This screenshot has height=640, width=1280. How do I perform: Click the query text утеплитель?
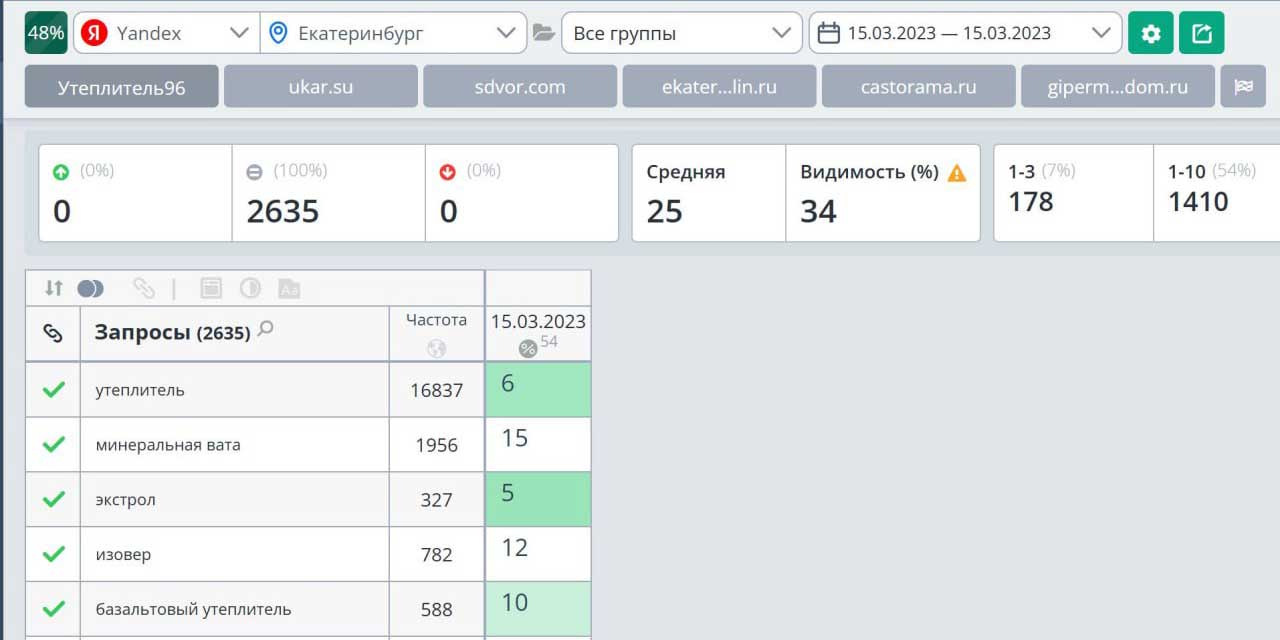pyautogui.click(x=140, y=390)
